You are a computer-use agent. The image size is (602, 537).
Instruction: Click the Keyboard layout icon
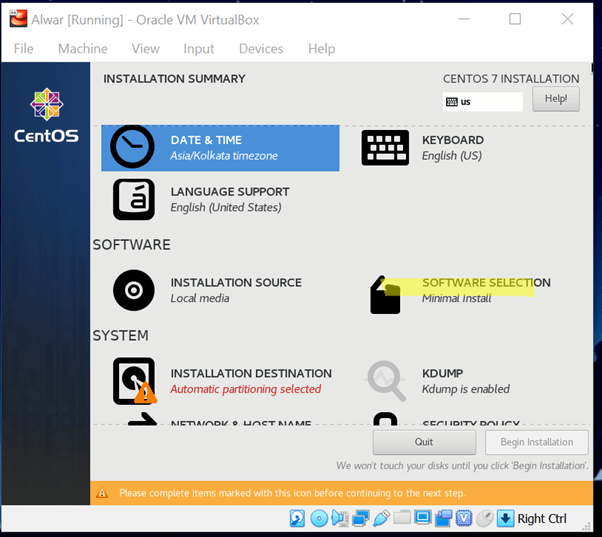click(385, 148)
